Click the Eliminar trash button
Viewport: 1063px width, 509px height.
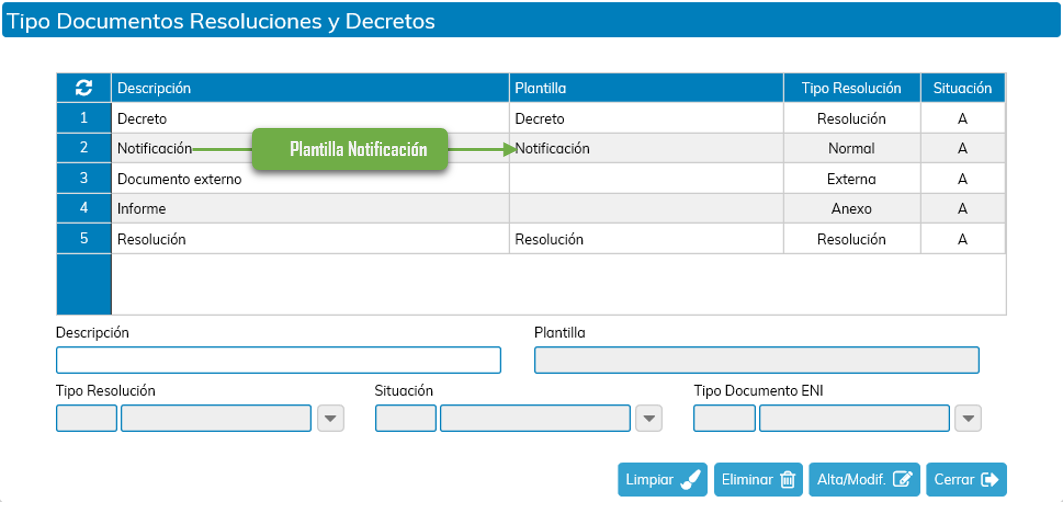tap(758, 480)
